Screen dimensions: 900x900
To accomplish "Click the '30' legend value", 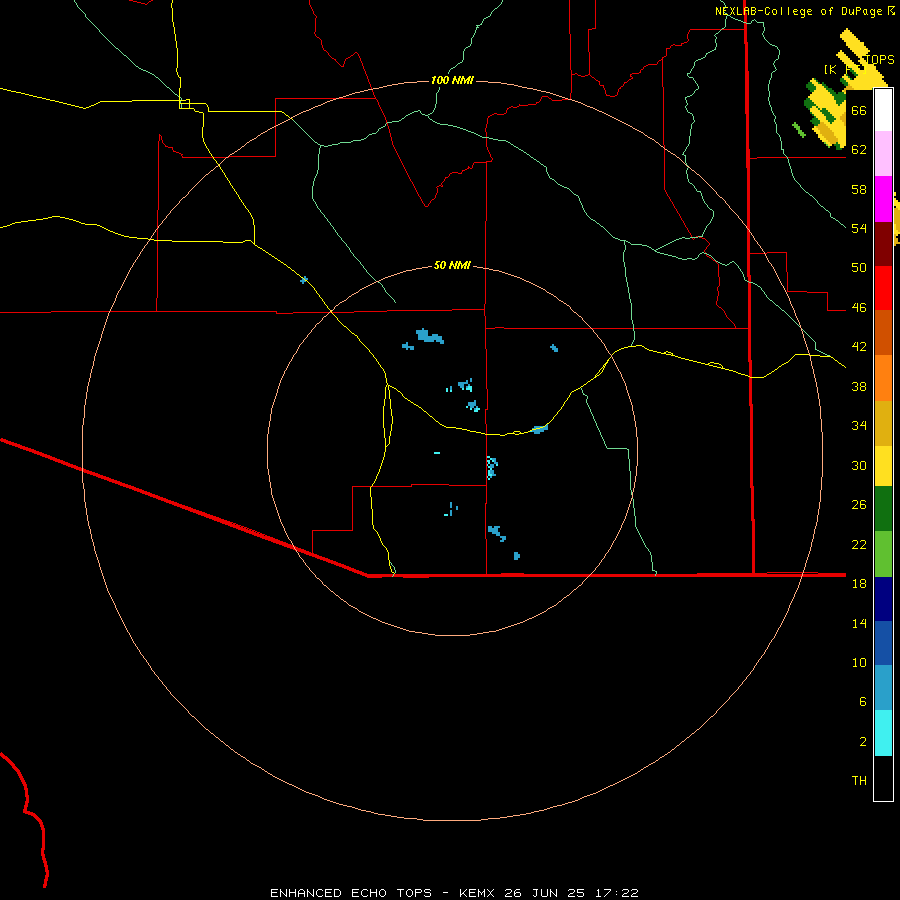I will [859, 465].
